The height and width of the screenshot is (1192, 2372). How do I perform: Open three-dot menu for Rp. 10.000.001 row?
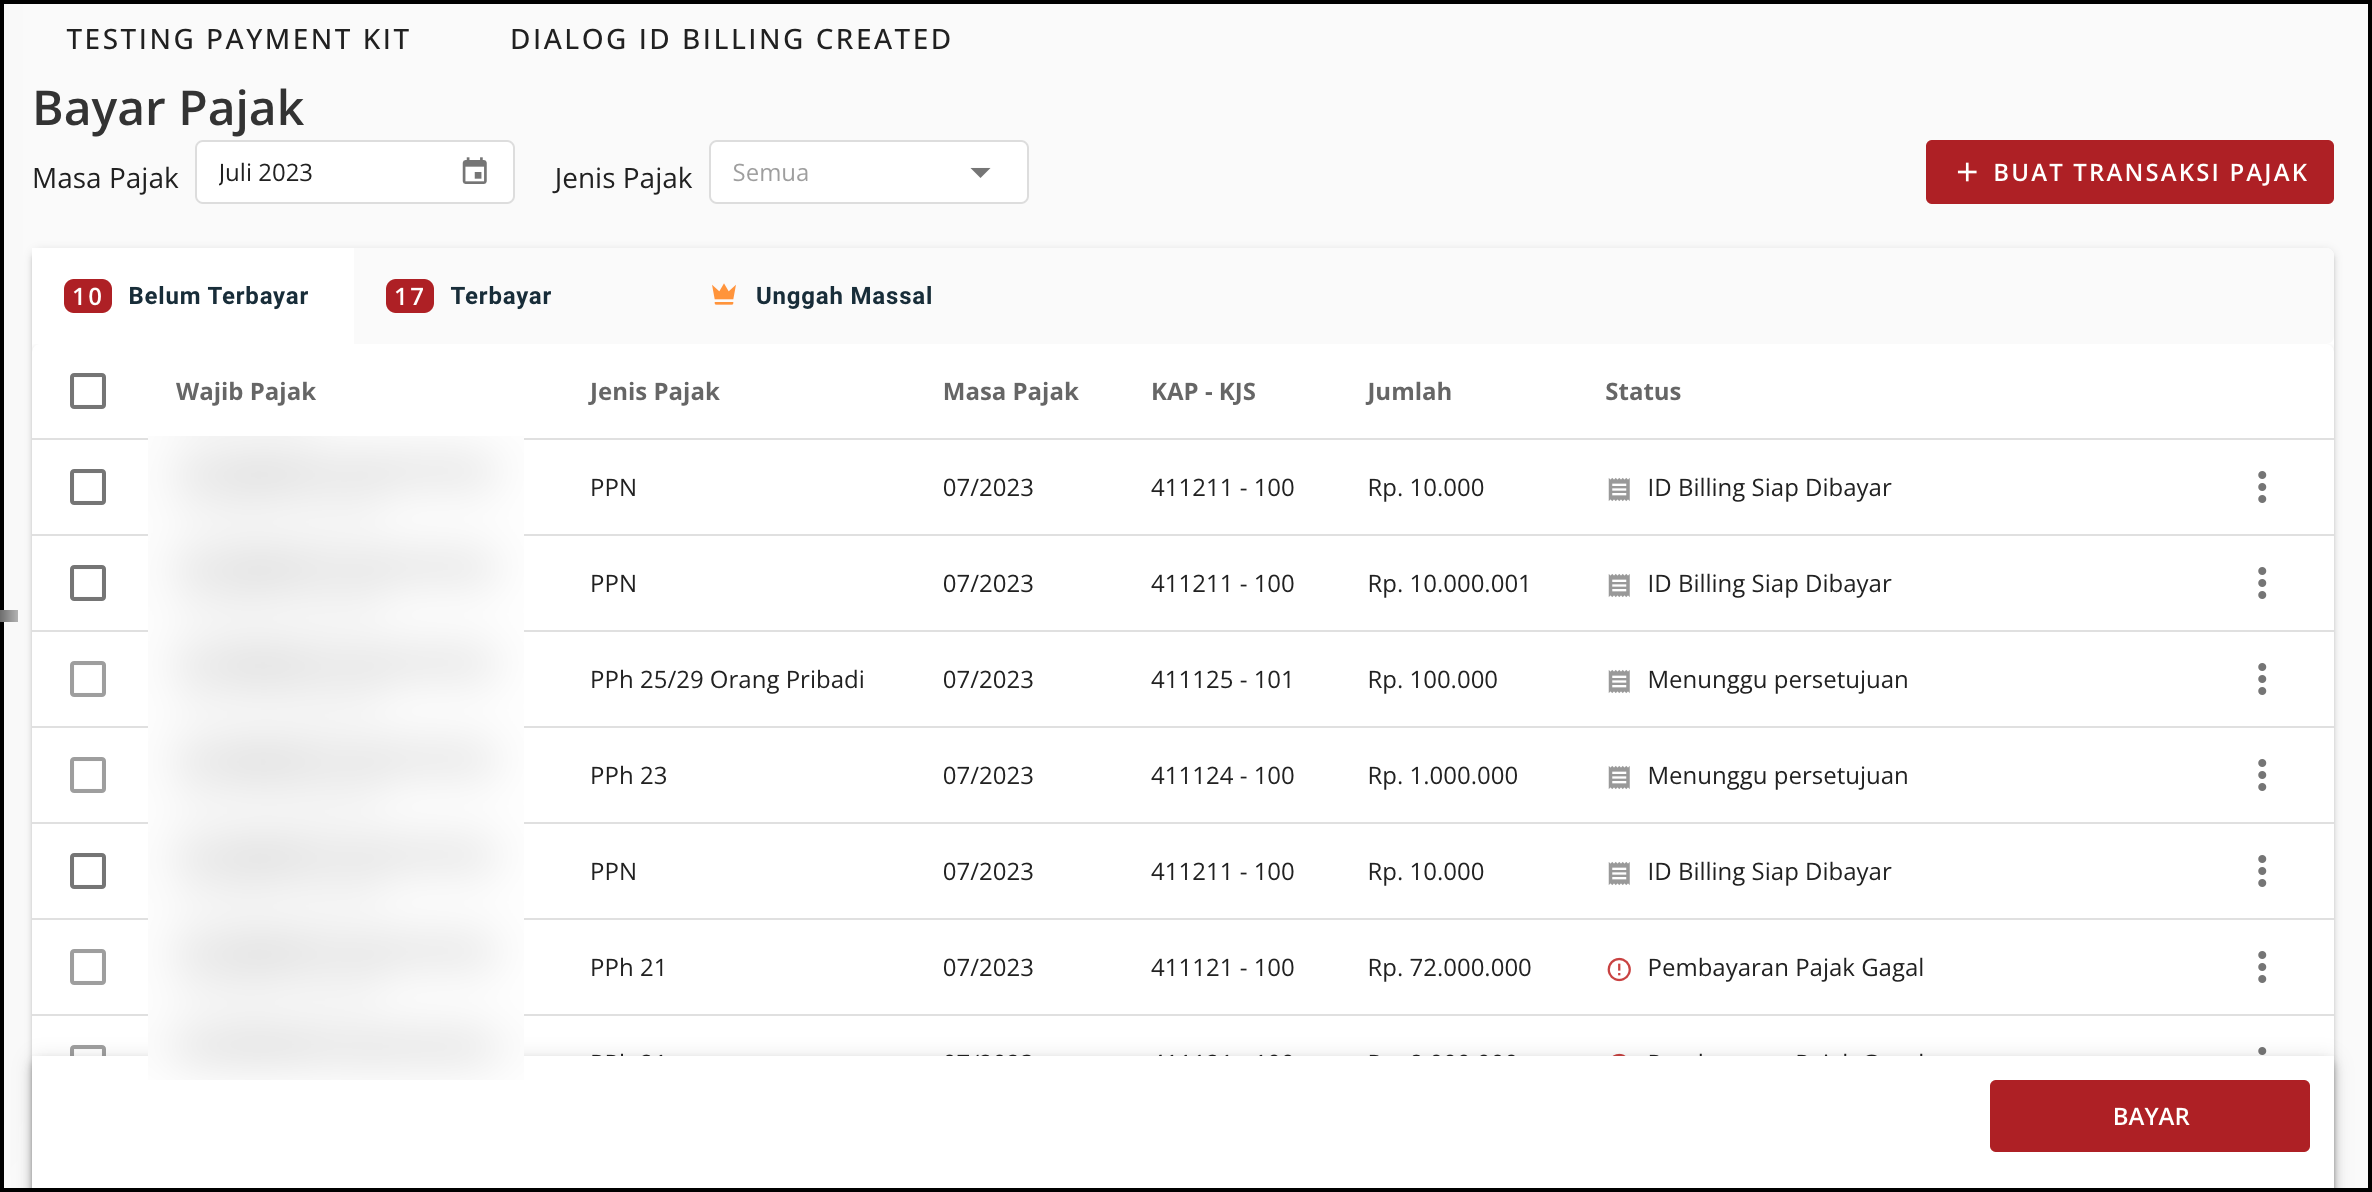click(x=2261, y=583)
